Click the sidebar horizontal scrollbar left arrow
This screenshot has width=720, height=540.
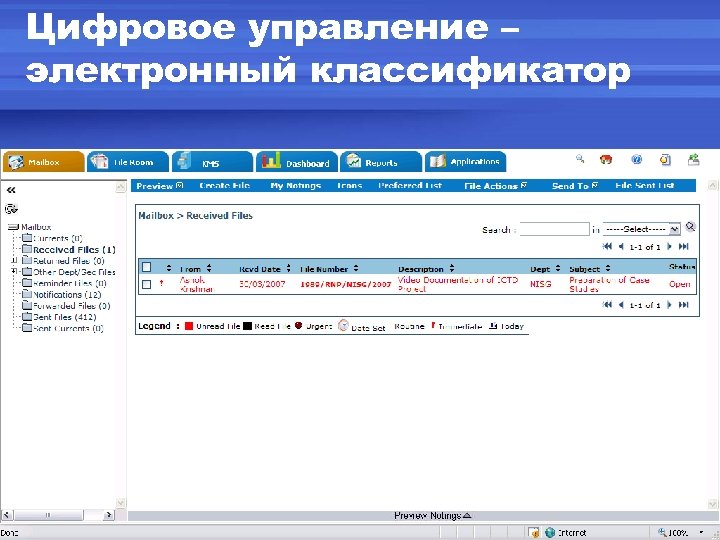(7, 515)
